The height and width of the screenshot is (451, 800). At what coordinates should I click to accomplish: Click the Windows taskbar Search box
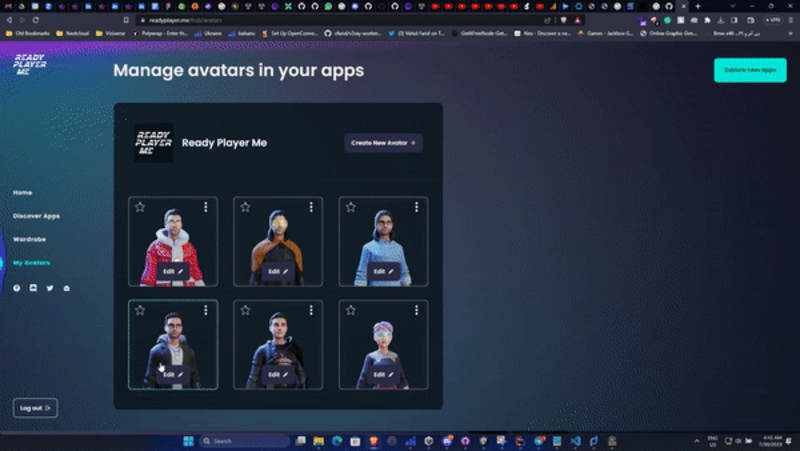[244, 441]
